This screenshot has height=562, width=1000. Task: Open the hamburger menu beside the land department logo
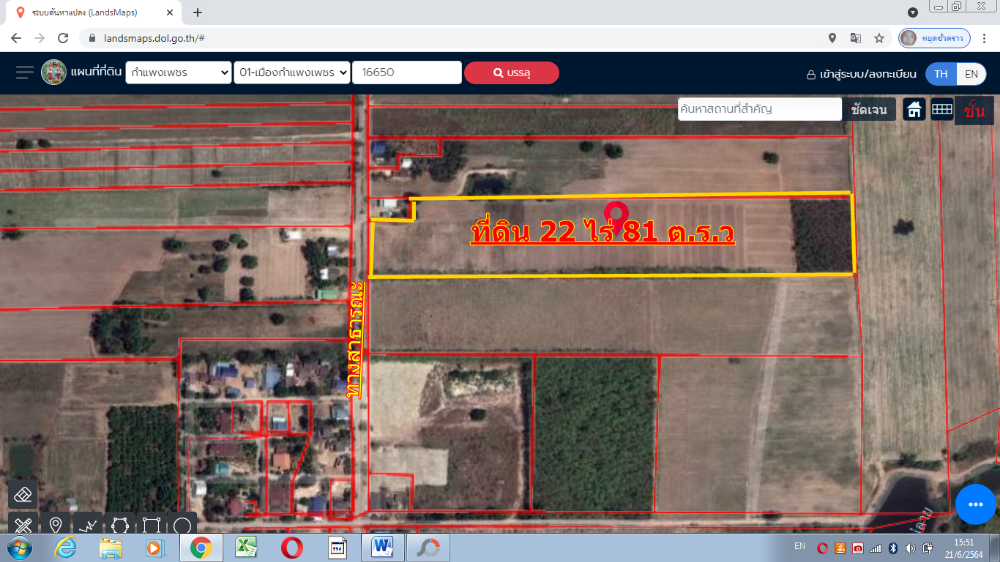click(24, 73)
